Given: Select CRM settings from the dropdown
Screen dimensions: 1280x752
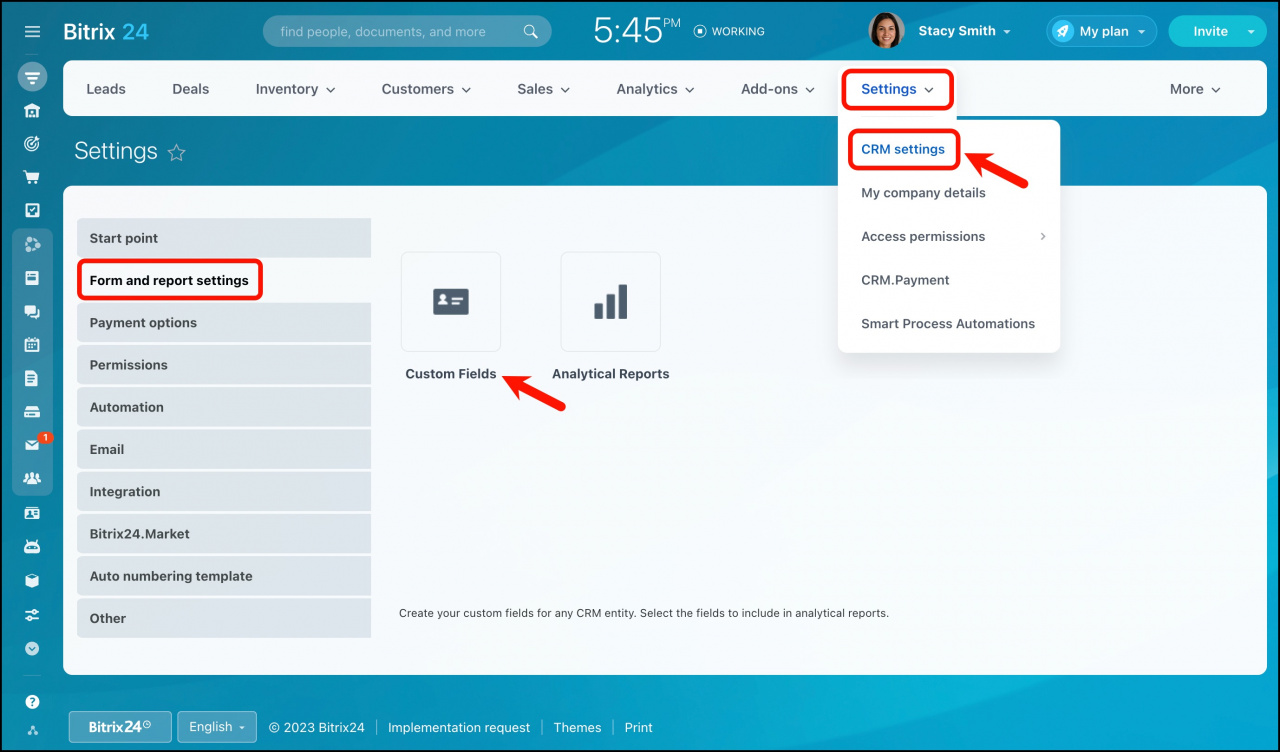Looking at the screenshot, I should click(903, 149).
